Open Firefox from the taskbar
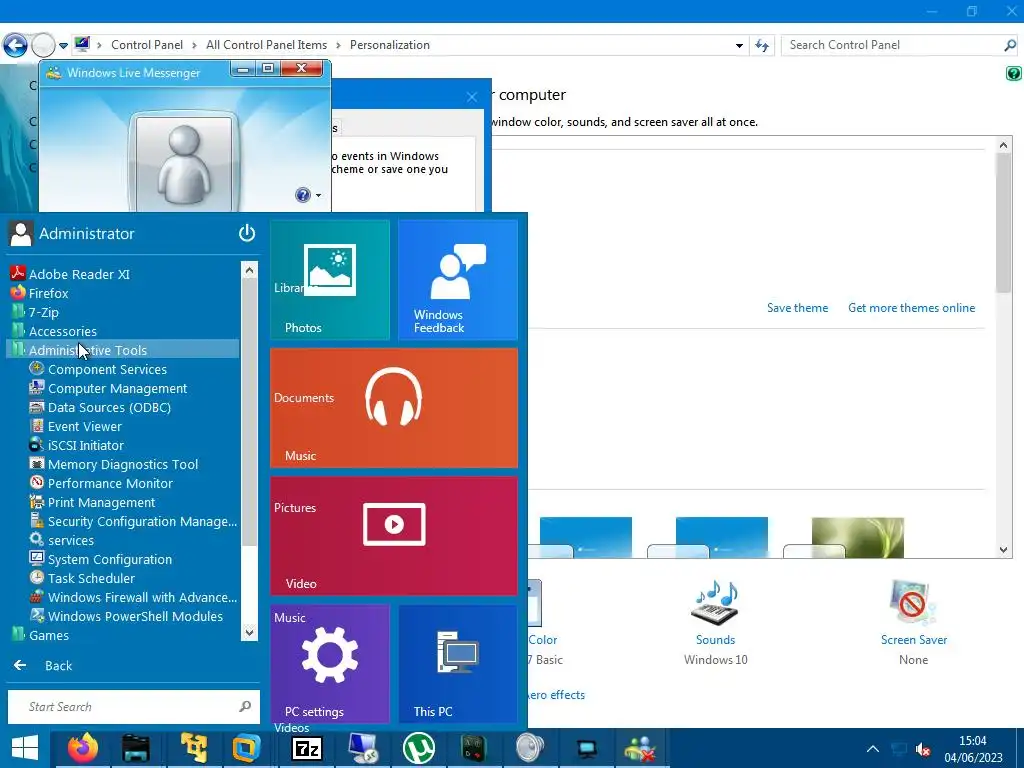This screenshot has width=1024, height=768. click(x=82, y=748)
